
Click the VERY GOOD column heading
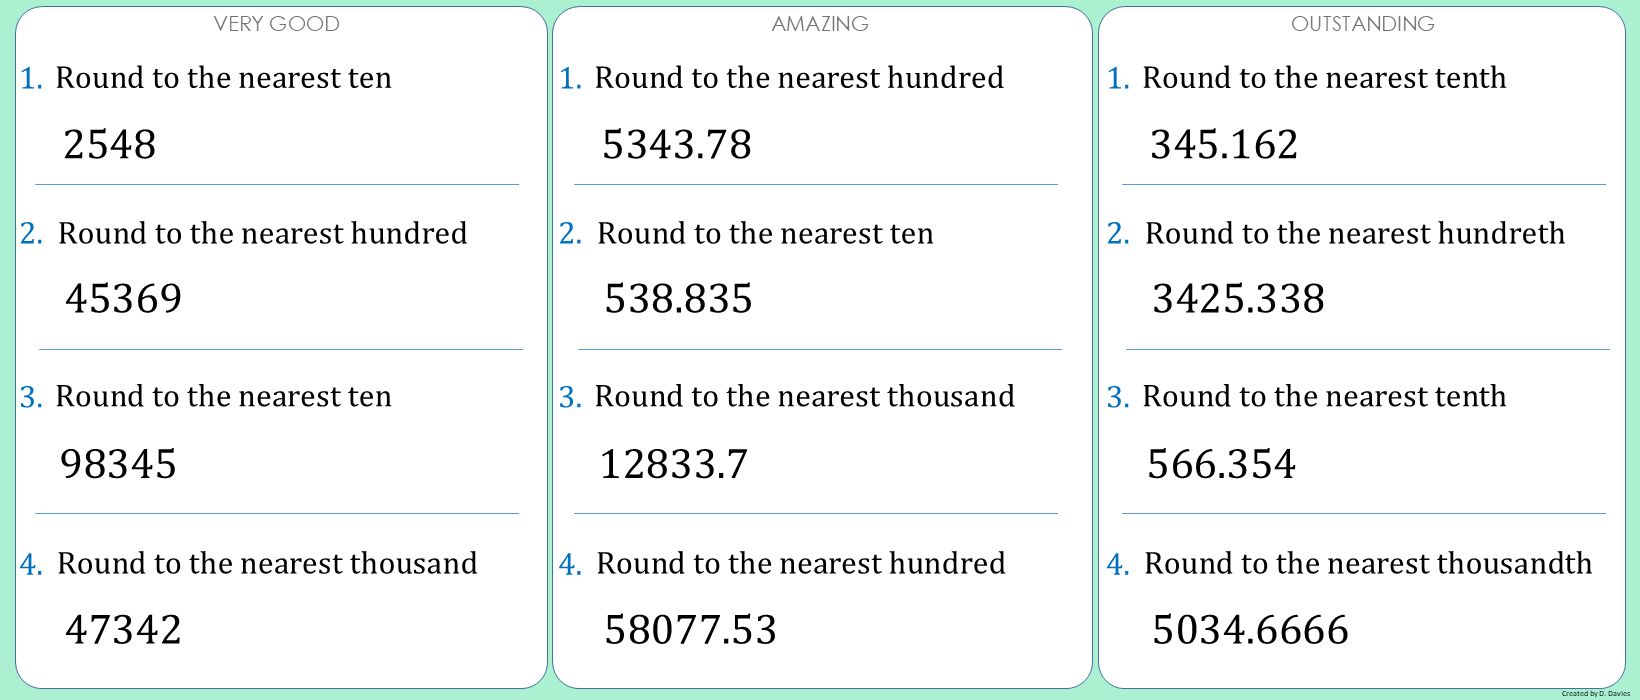[x=277, y=24]
